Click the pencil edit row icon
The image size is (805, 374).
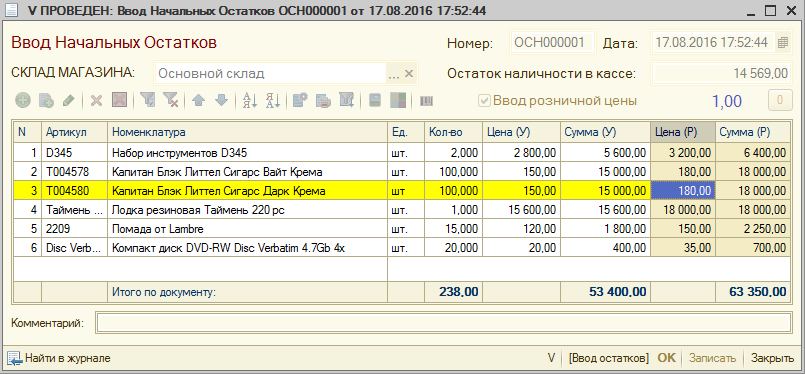point(68,100)
